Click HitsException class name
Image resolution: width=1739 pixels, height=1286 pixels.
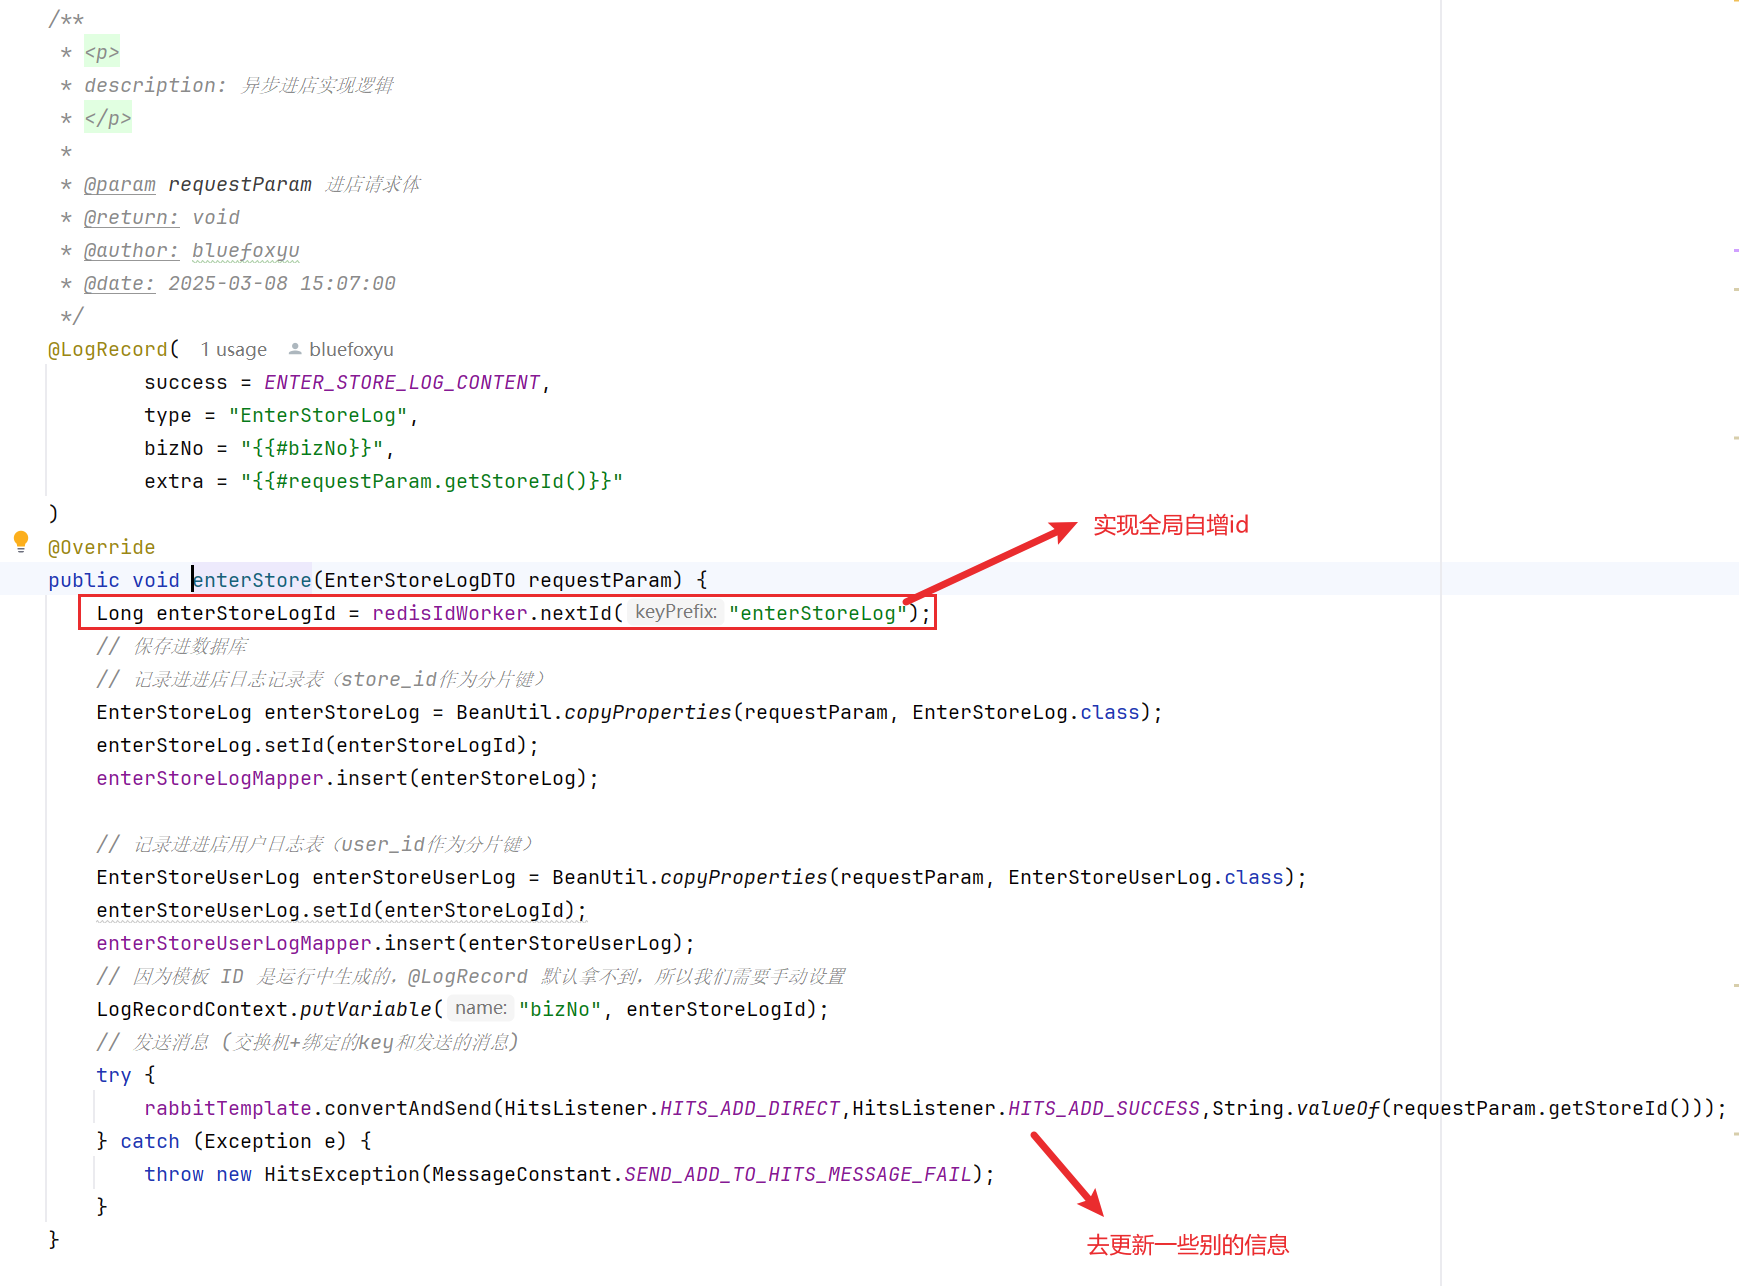click(x=342, y=1174)
